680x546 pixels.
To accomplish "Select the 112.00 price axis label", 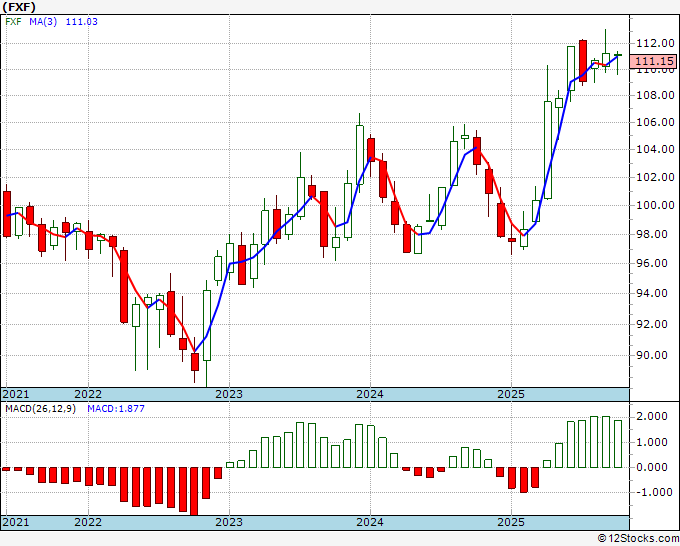I will 655,43.
